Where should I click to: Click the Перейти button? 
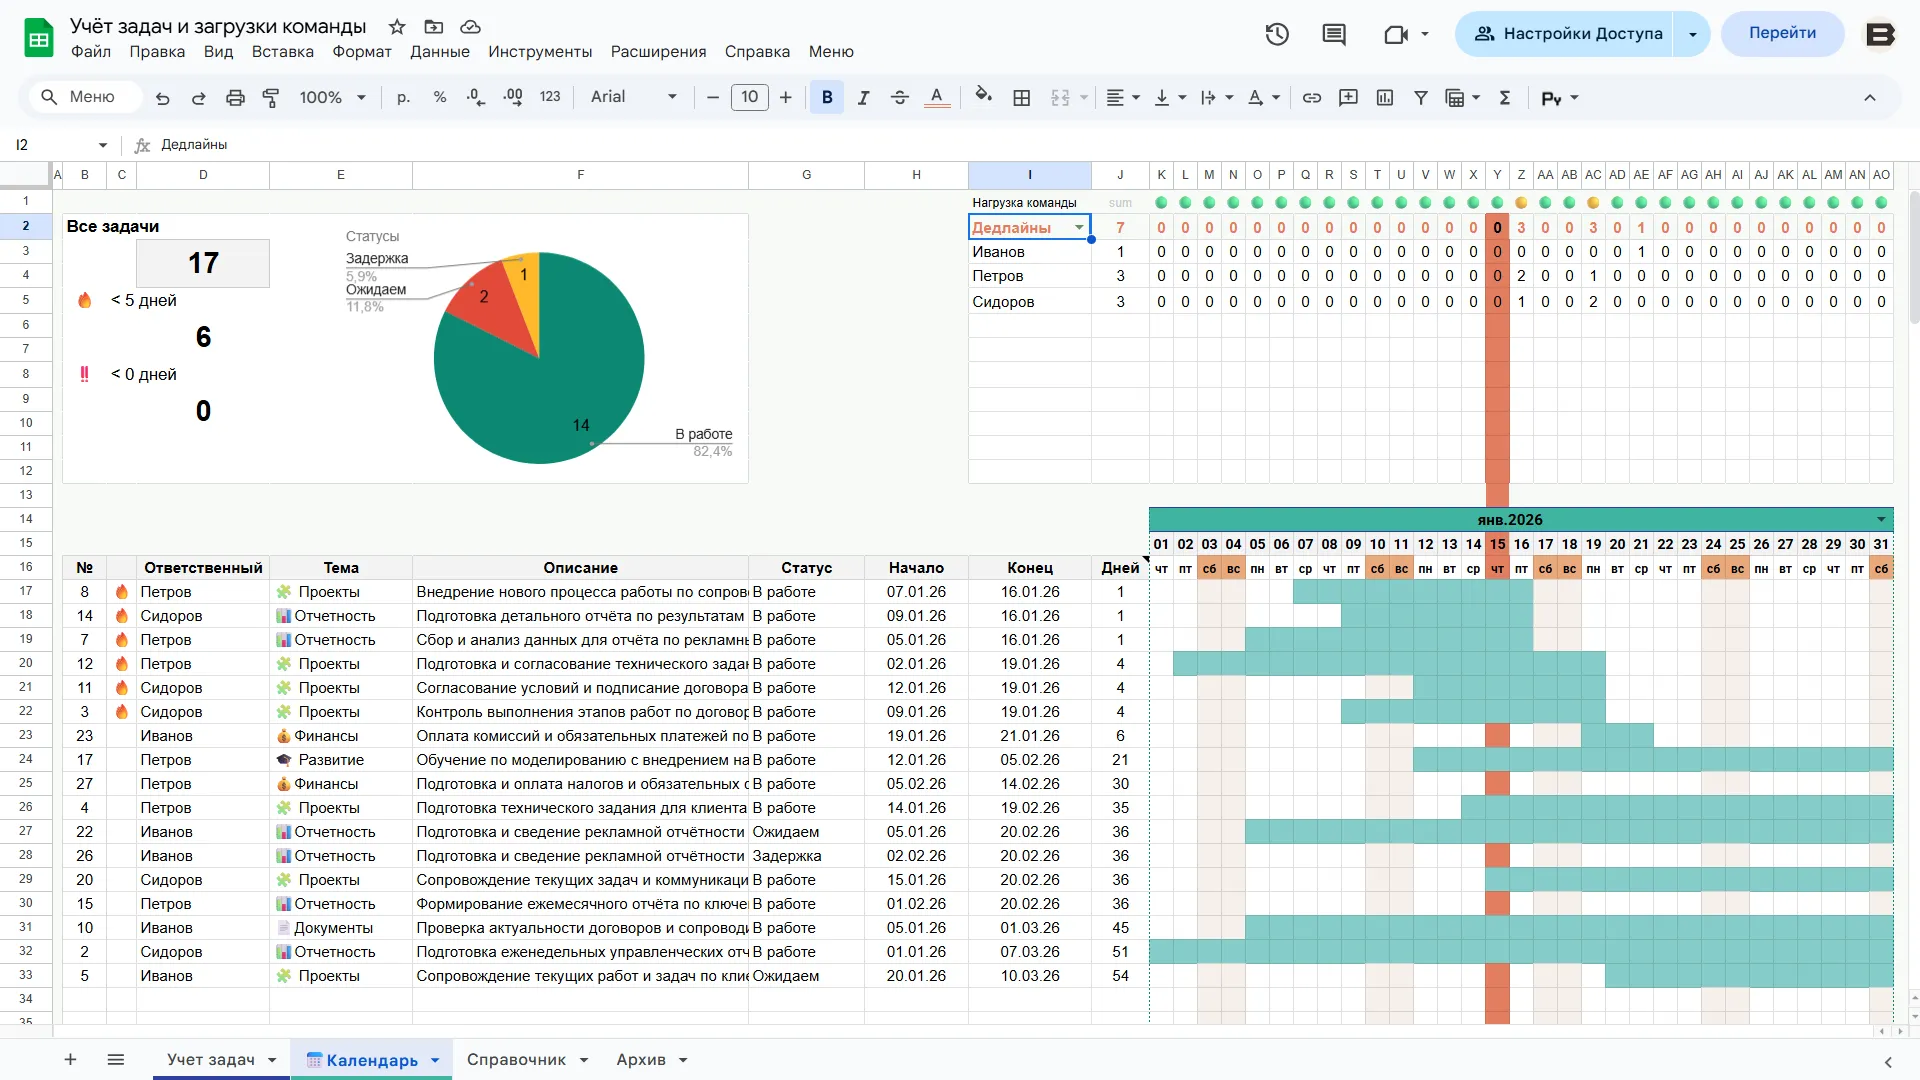point(1783,33)
